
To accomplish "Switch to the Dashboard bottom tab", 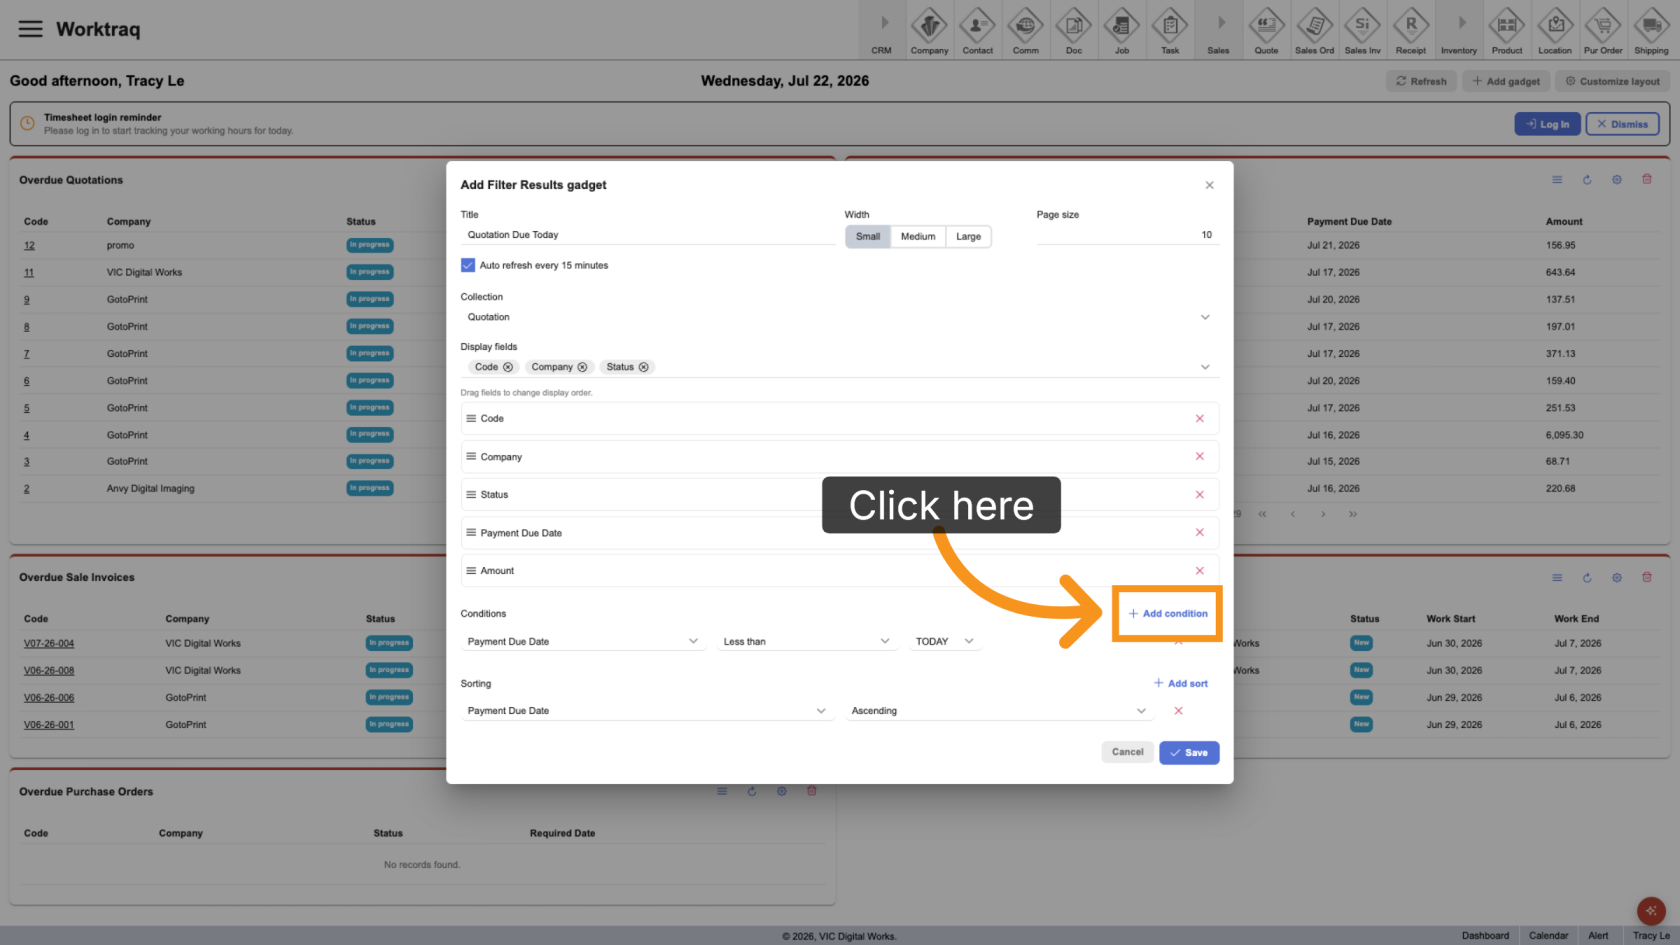I will click(x=1485, y=936).
